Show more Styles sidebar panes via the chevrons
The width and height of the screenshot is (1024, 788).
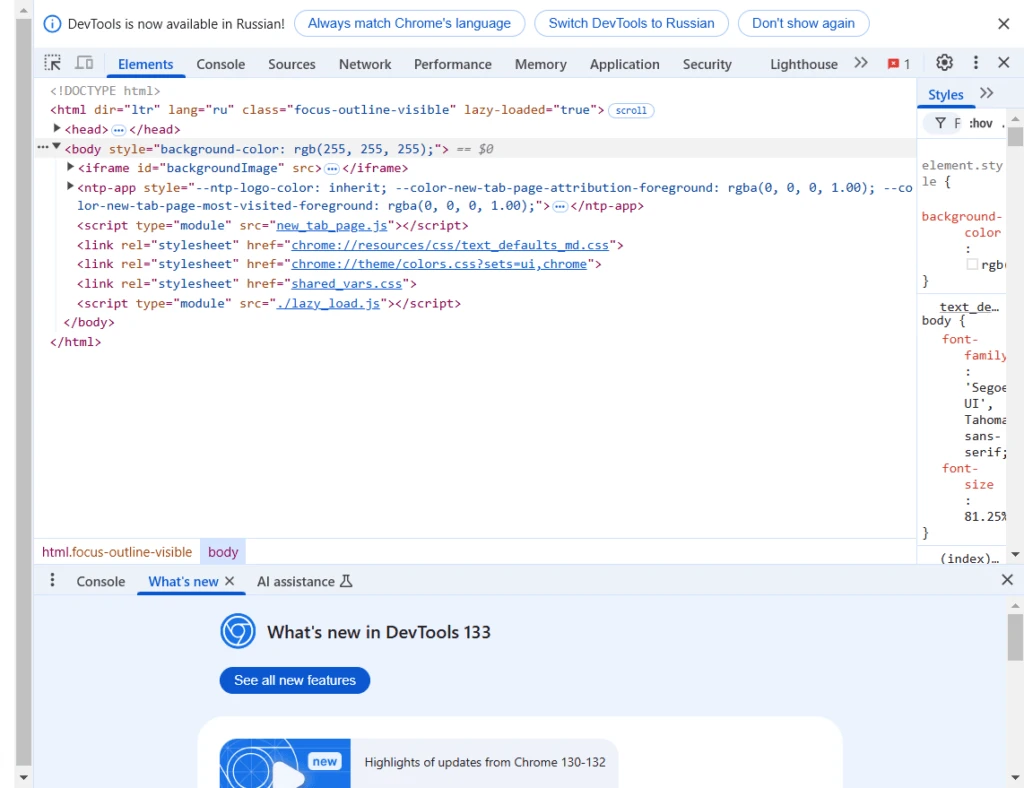pos(986,93)
